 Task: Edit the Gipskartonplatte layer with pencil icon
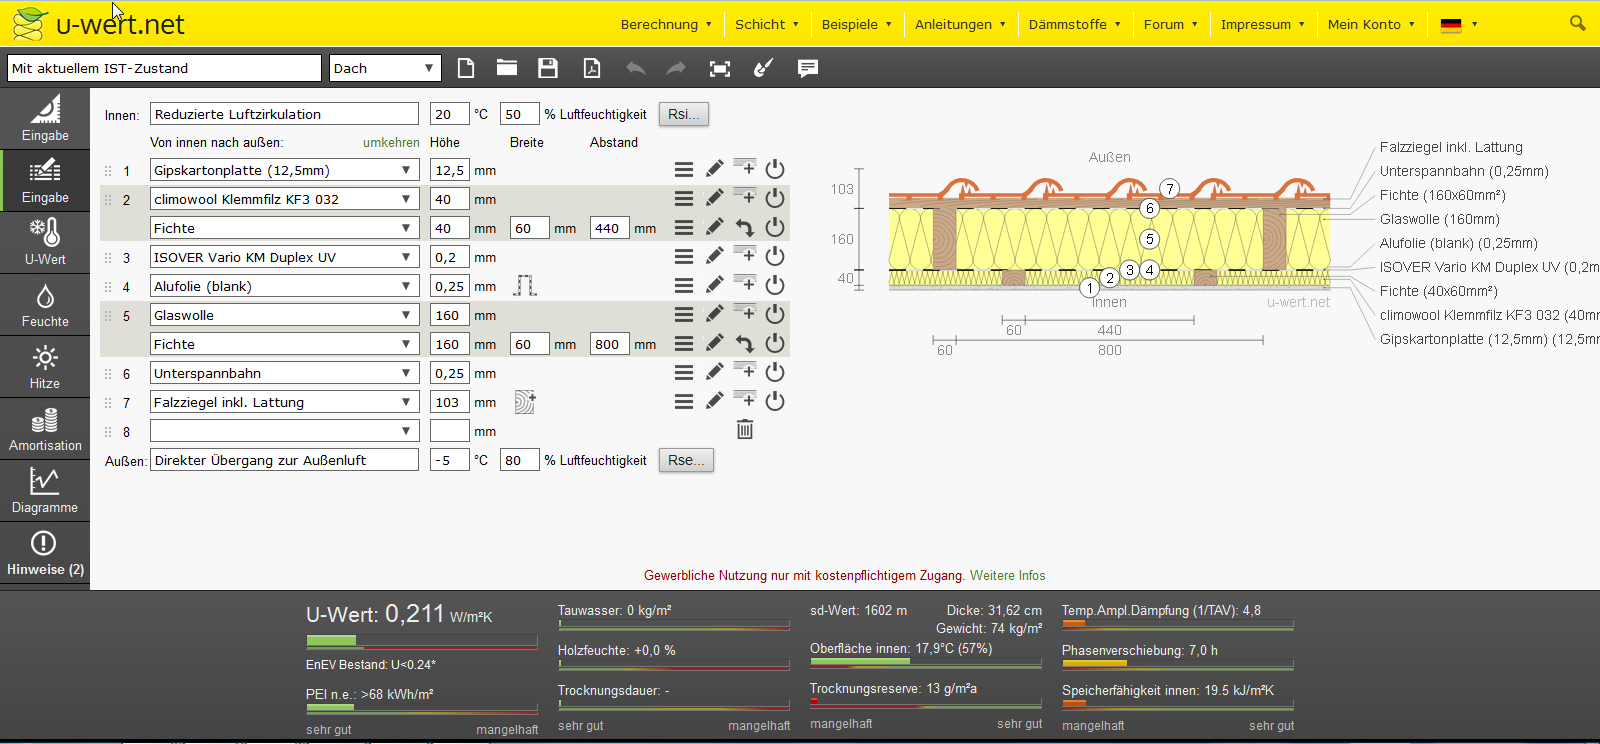coord(714,170)
